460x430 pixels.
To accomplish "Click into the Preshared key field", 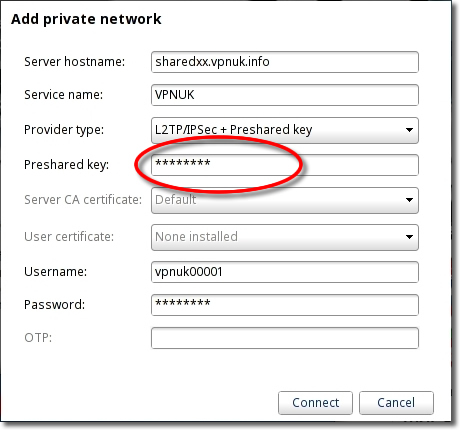I will (285, 165).
